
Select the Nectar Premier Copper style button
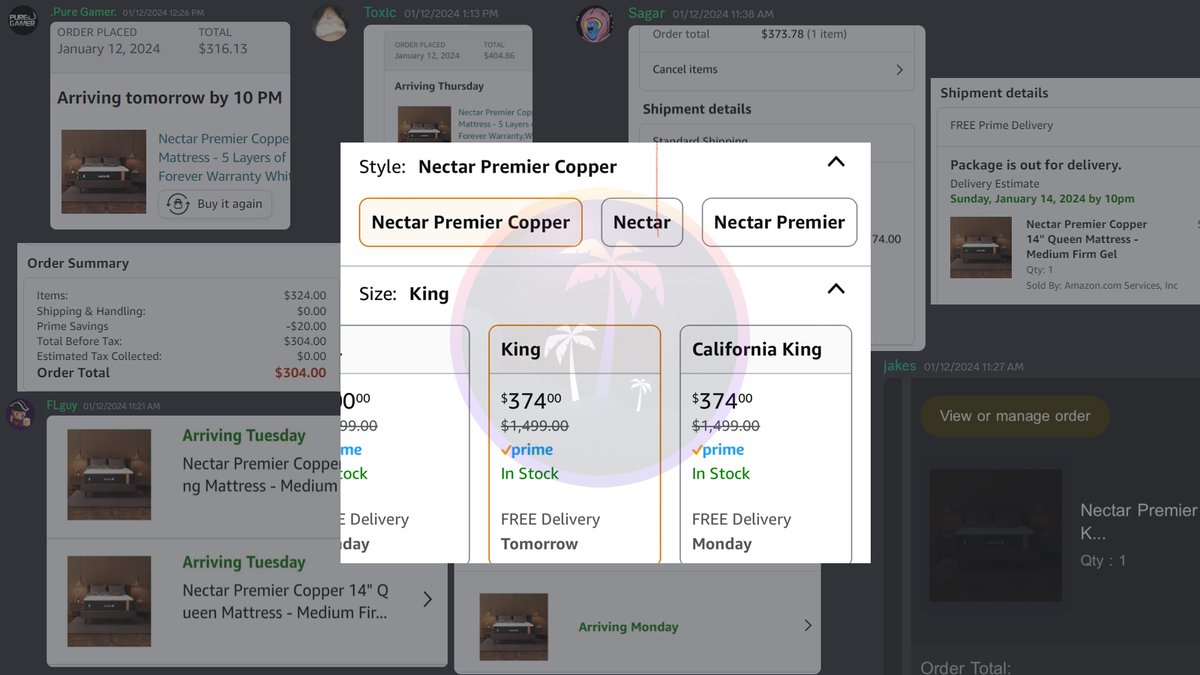tap(470, 222)
